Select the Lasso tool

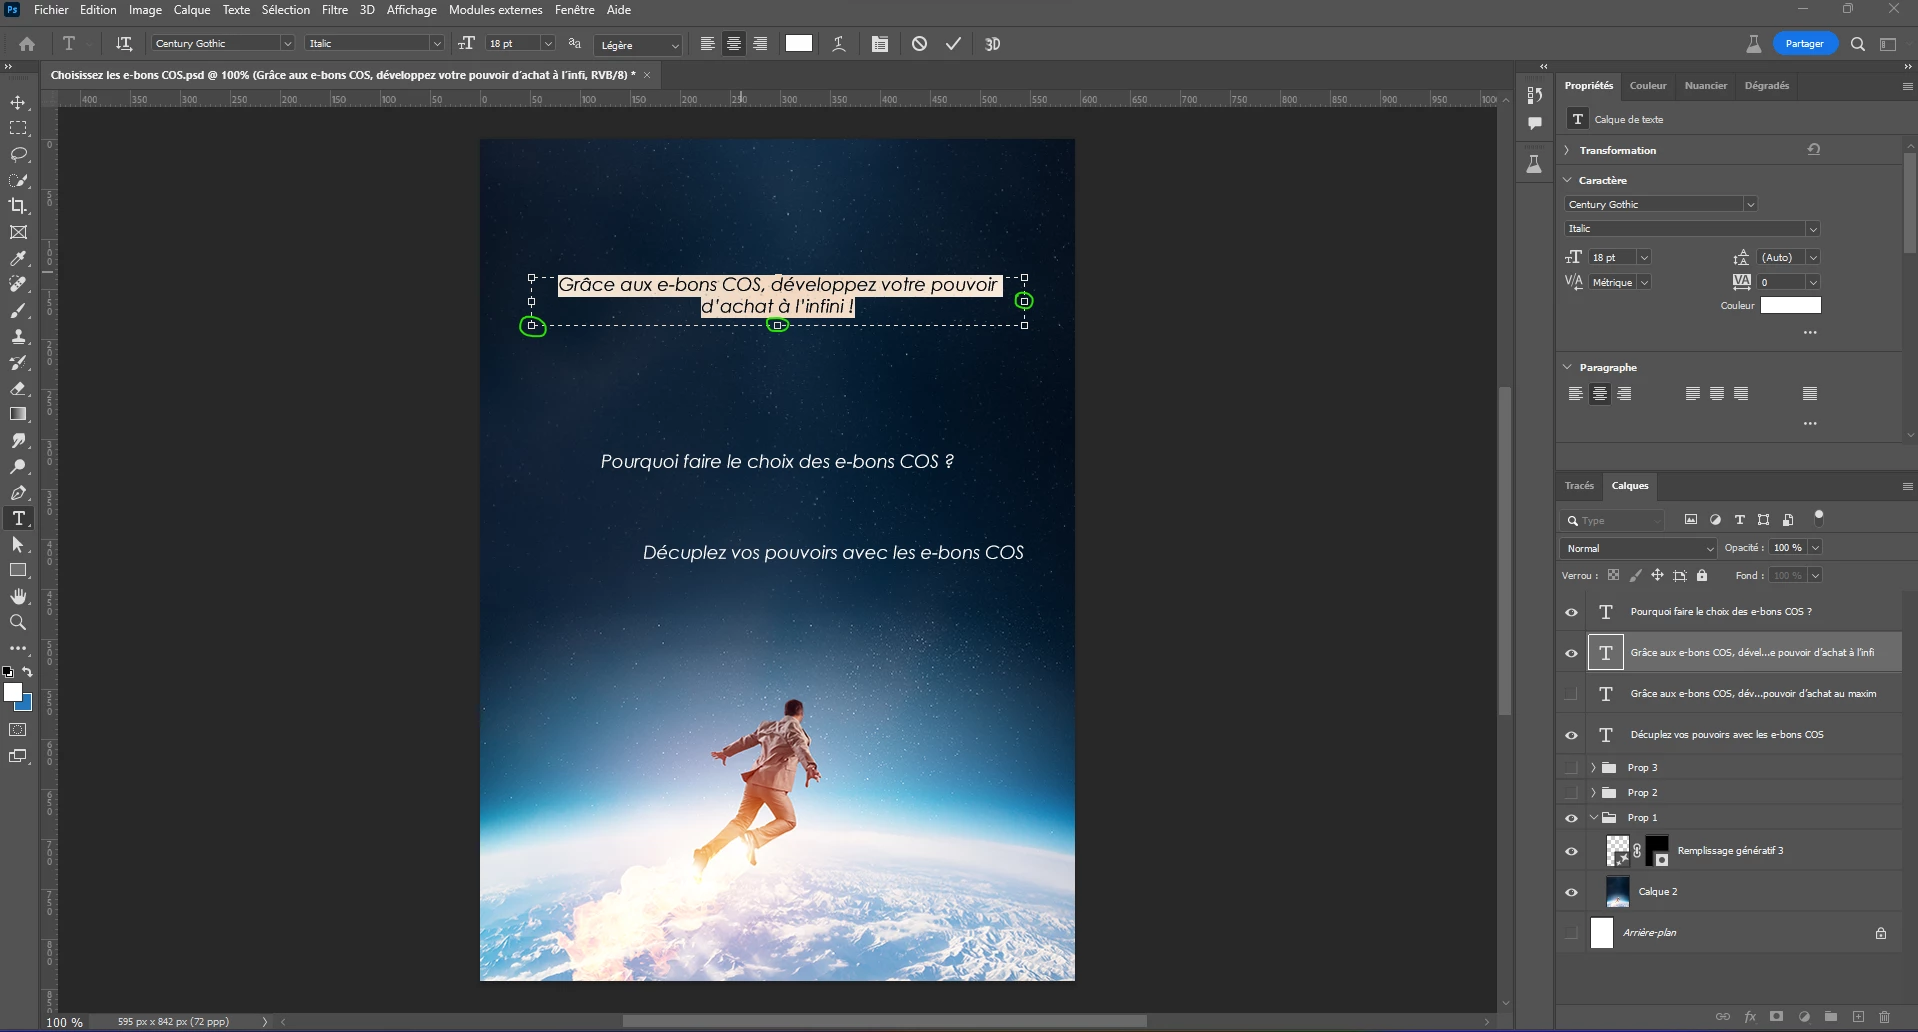point(18,155)
